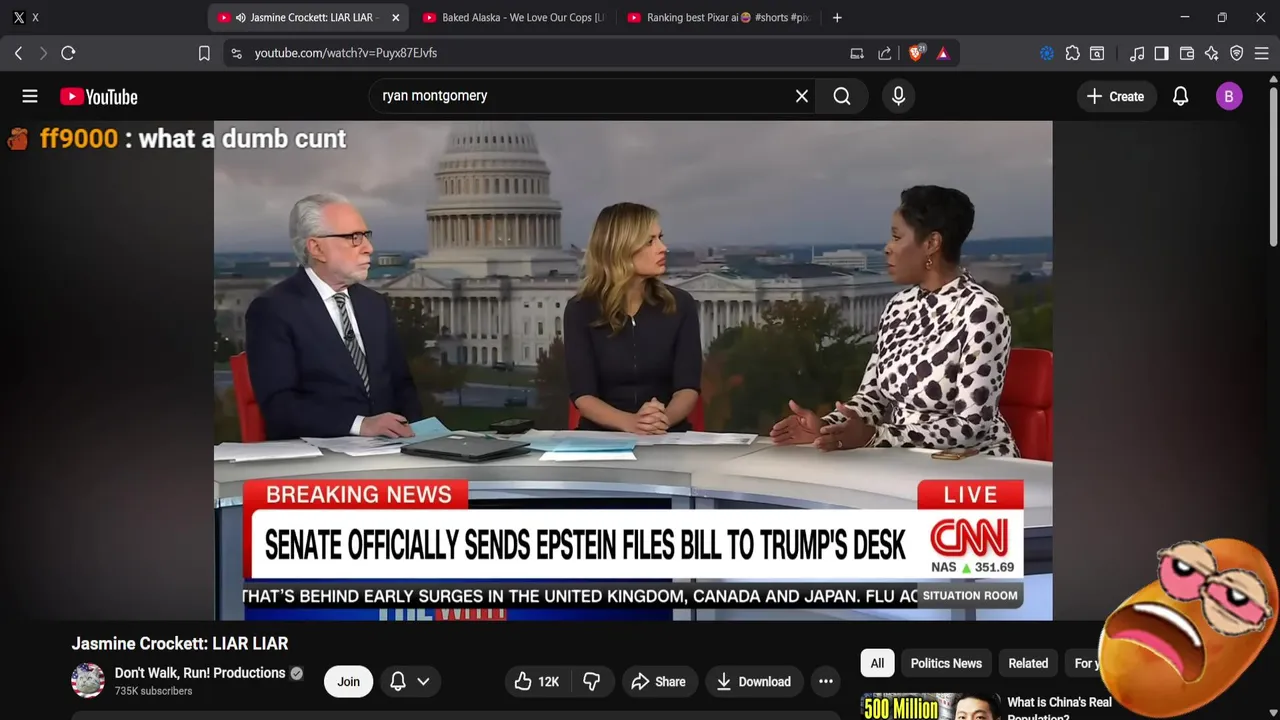Screen dimensions: 1280x720
Task: Open the tab search icon in toolbar
Action: pos(1097,53)
